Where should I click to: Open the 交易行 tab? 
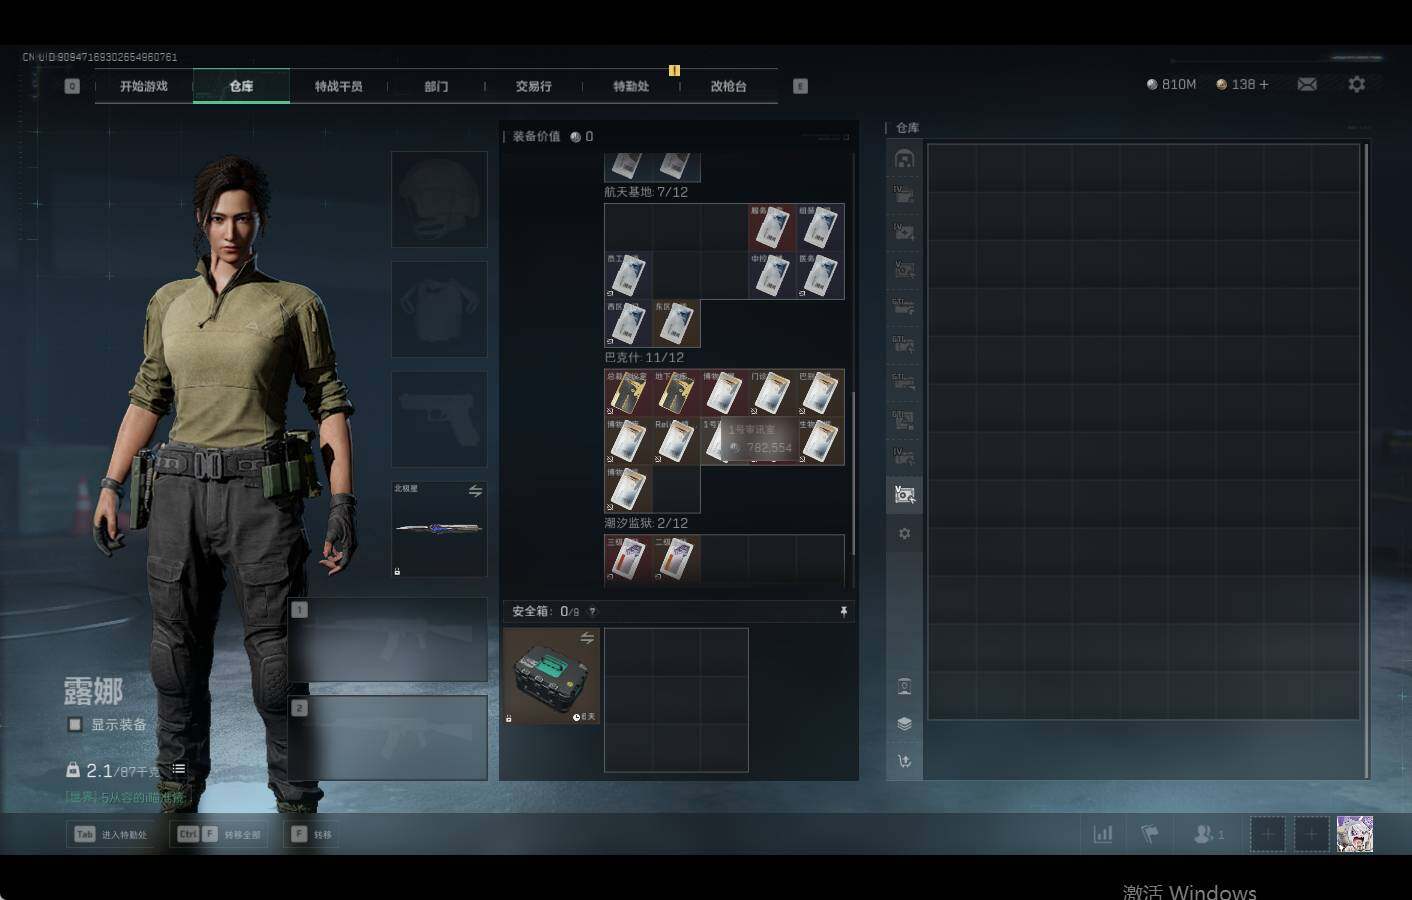click(x=533, y=86)
